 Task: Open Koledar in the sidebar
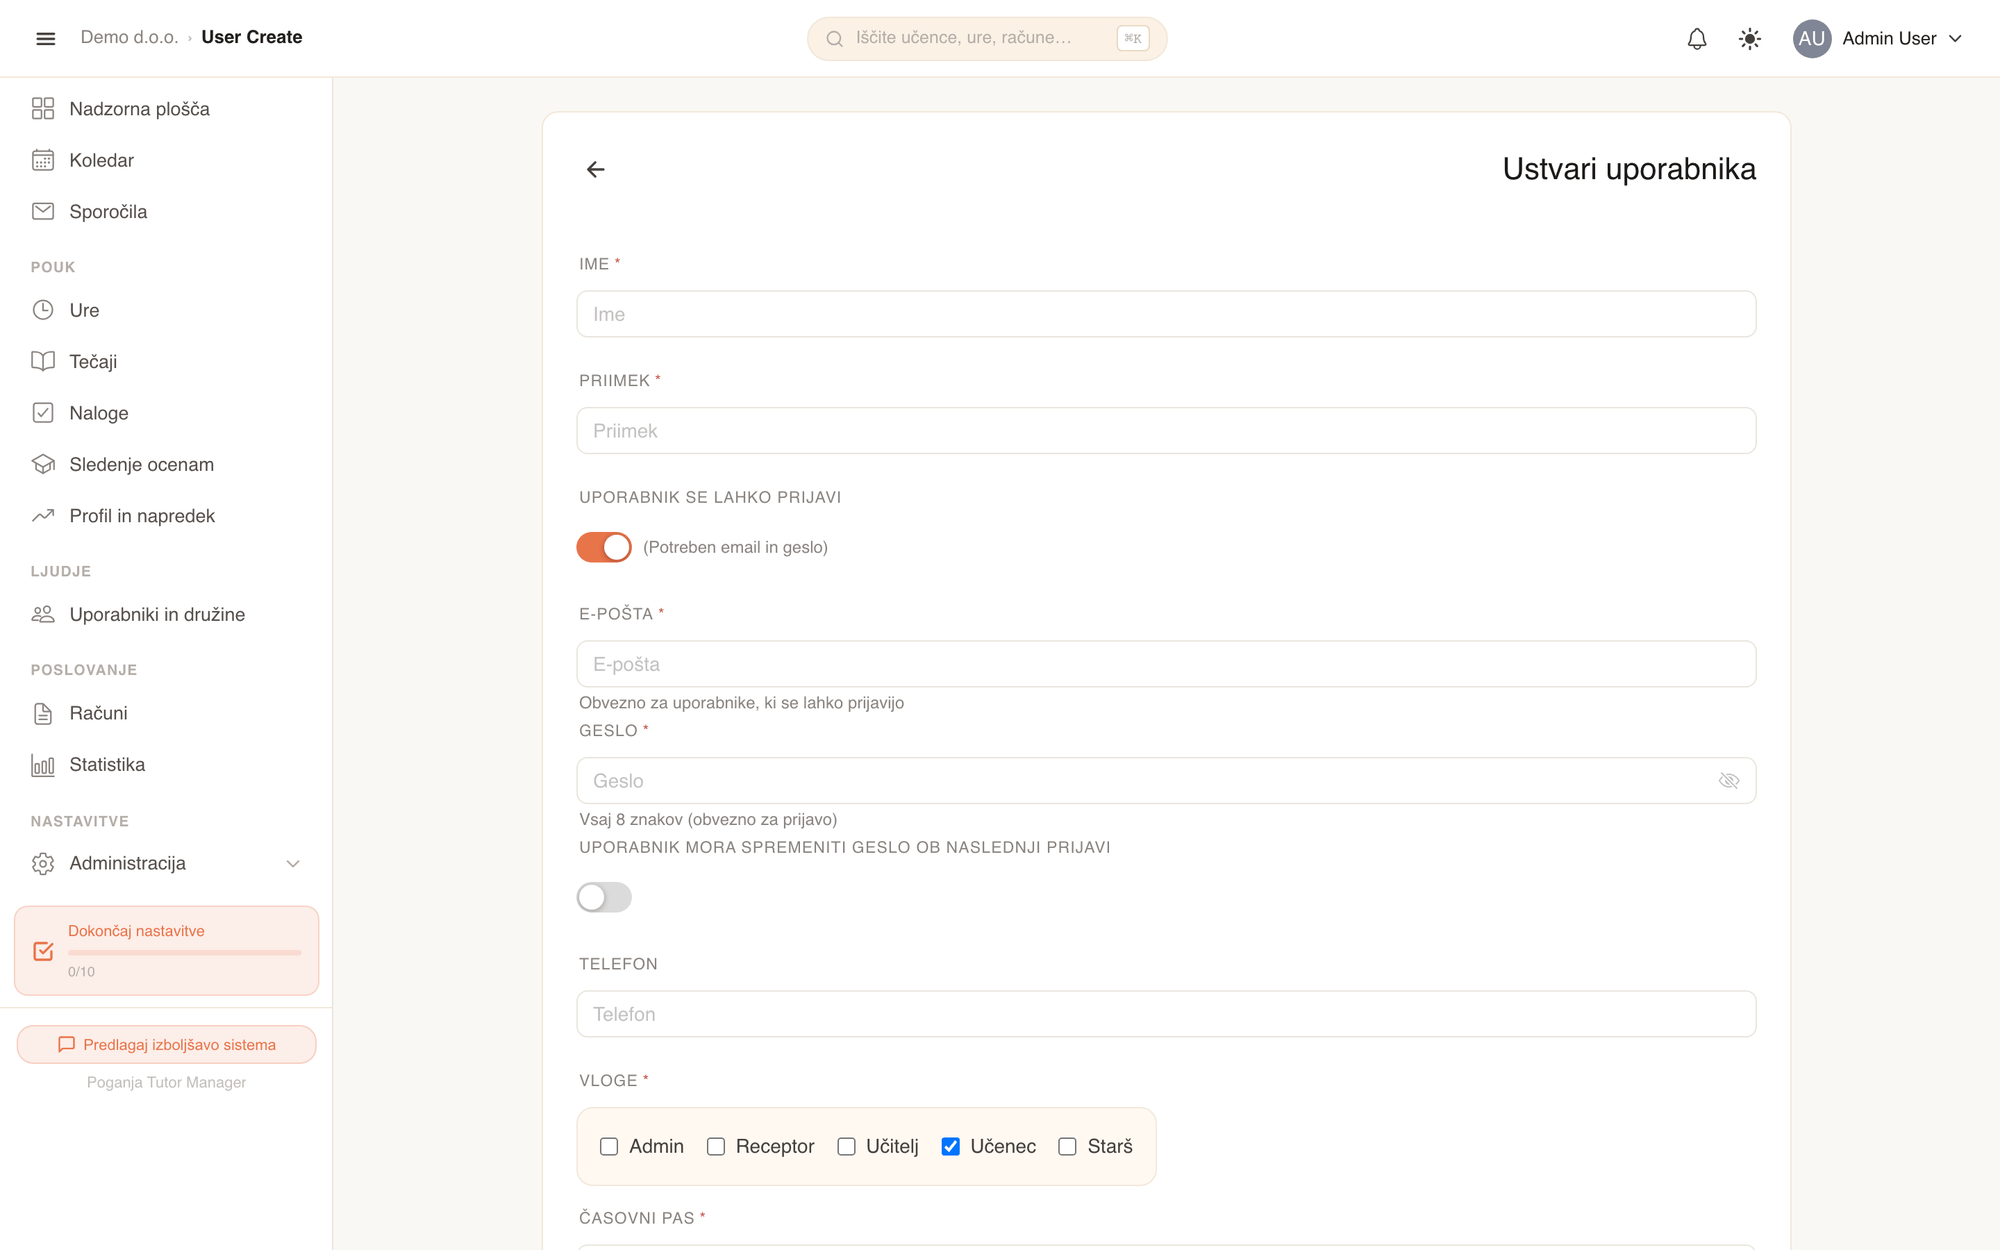coord(166,160)
